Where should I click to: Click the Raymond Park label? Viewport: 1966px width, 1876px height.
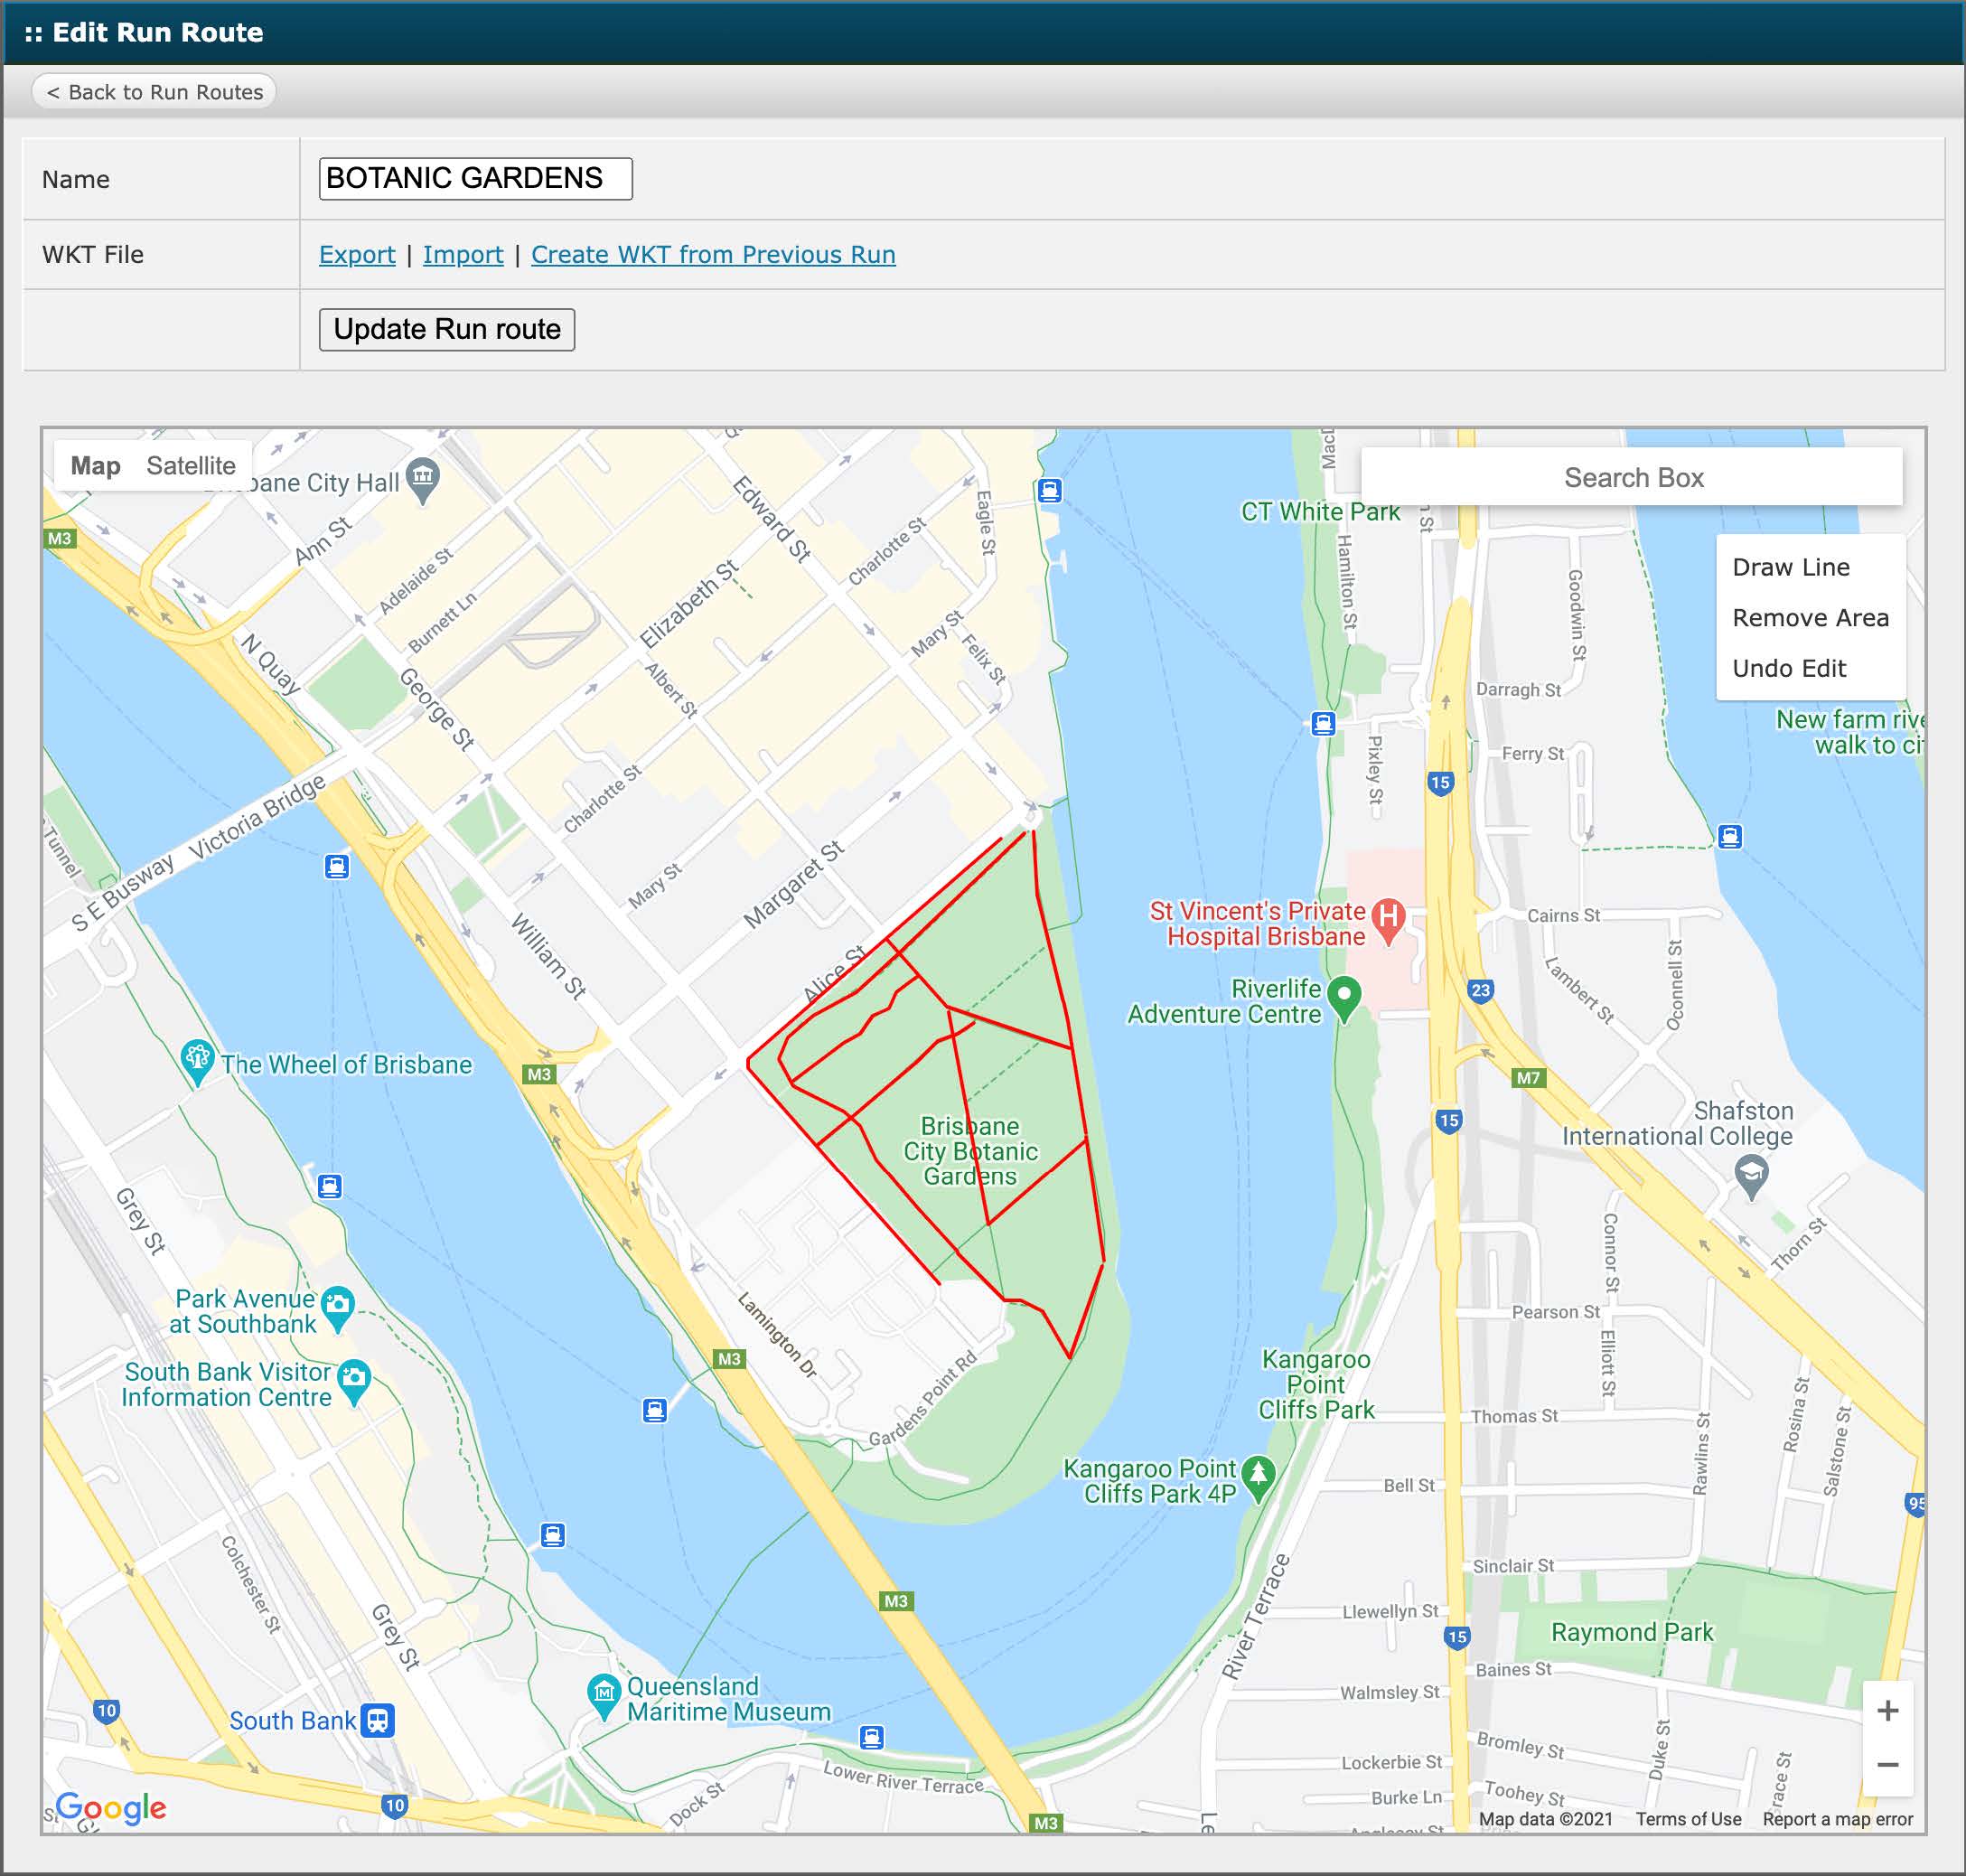click(1632, 1632)
